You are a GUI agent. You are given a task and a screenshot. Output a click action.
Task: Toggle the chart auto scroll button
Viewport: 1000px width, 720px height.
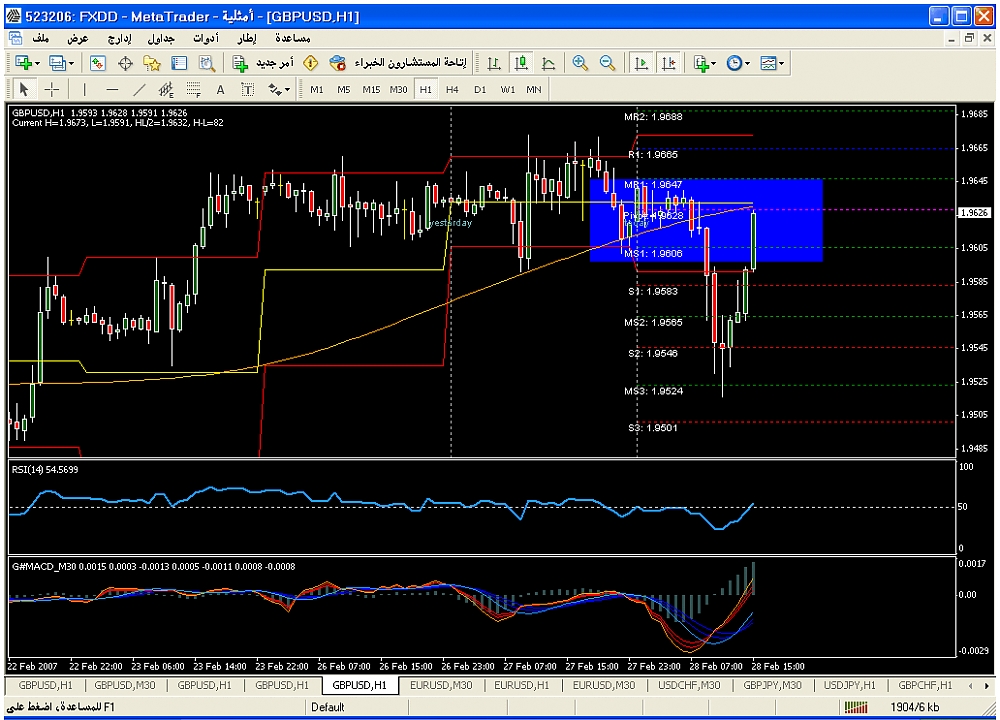click(x=641, y=63)
